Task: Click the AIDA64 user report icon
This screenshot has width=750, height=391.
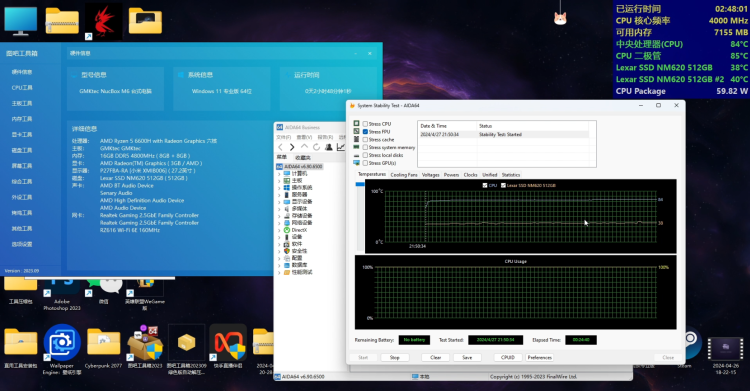Action: pos(329,147)
